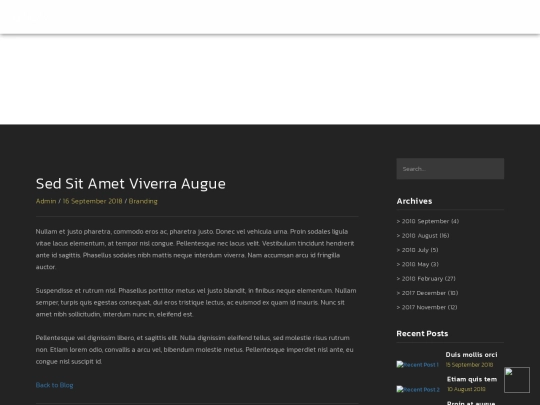The image size is (540, 405).
Task: Click the Archives heading
Action: click(414, 201)
